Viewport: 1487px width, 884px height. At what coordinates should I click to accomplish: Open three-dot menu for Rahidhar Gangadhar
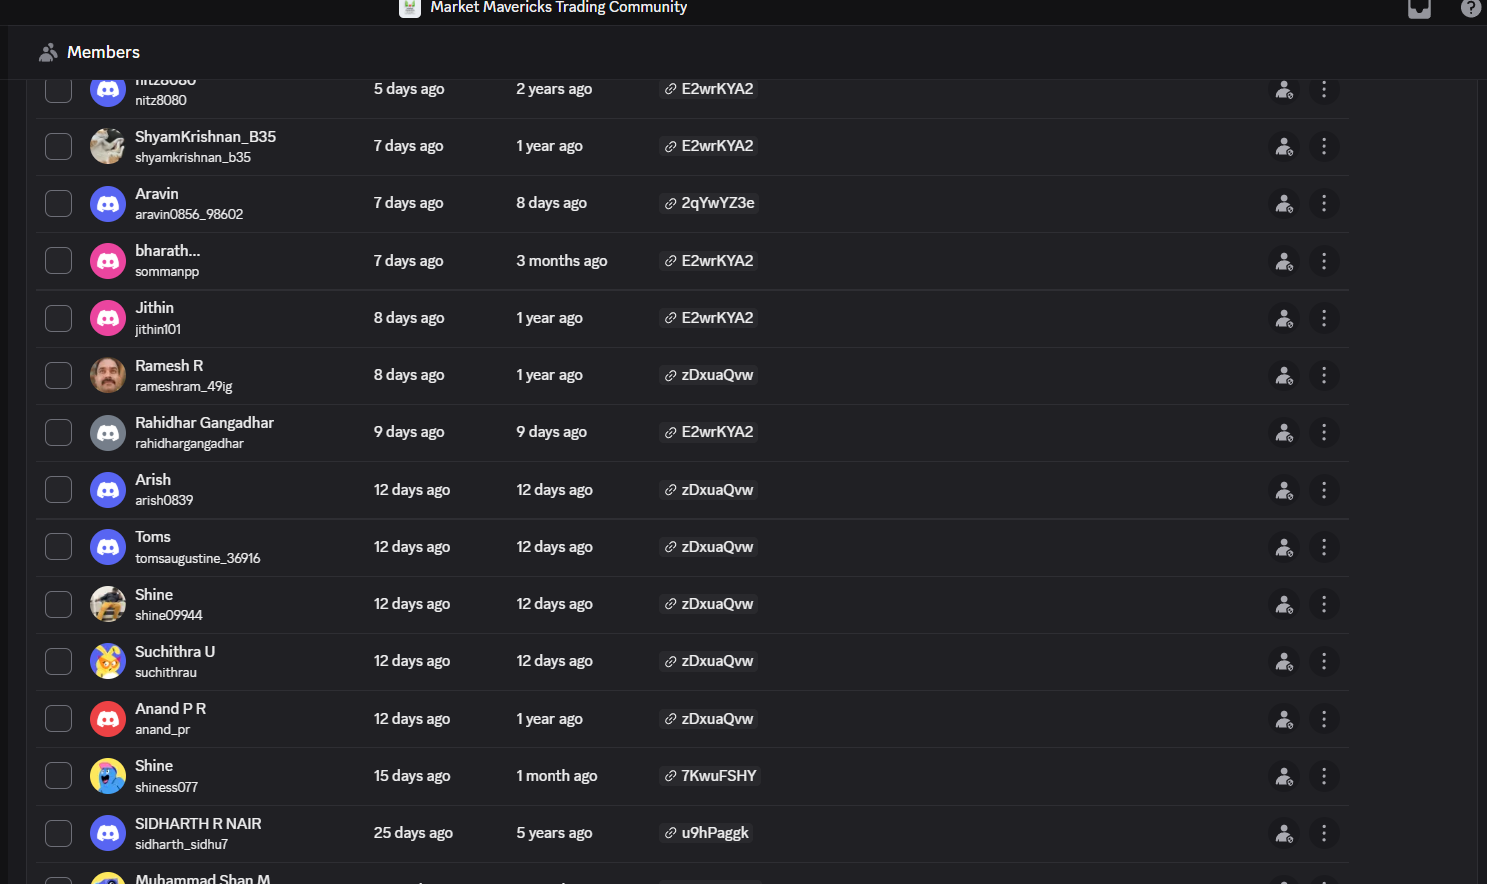tap(1324, 433)
